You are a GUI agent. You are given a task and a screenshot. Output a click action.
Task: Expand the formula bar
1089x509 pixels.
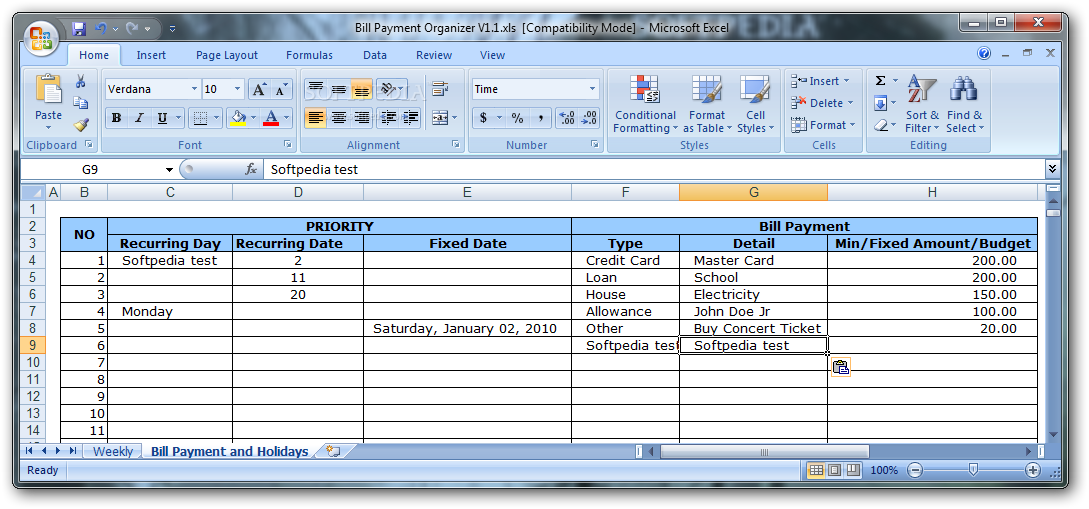point(1052,169)
